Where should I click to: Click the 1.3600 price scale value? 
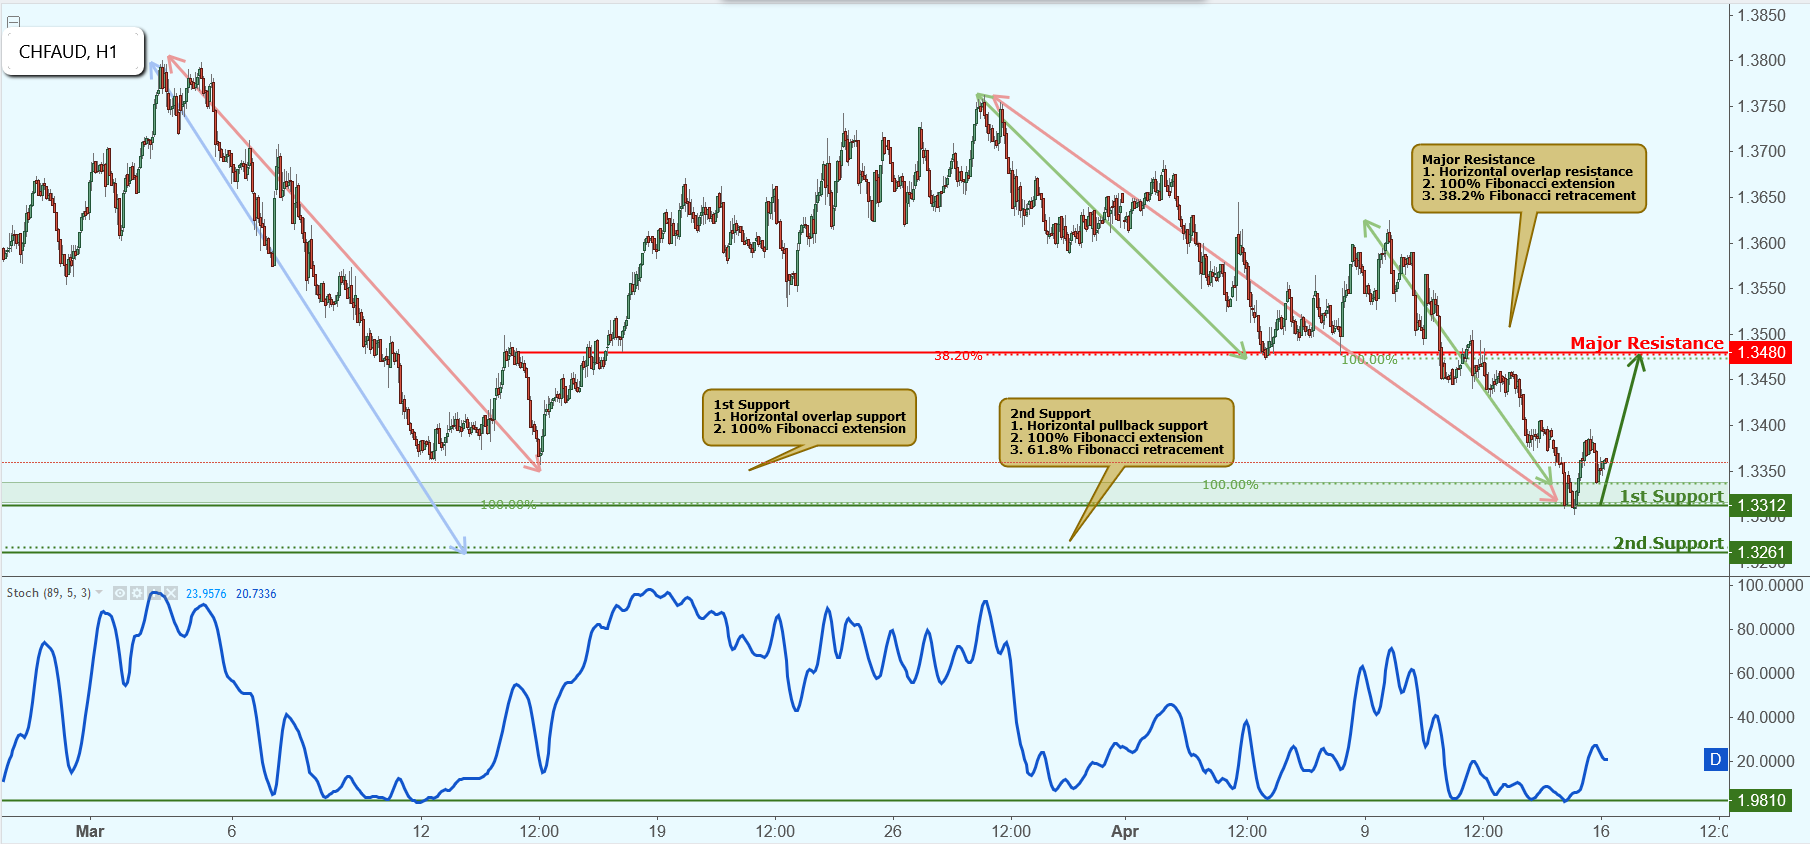(1761, 243)
